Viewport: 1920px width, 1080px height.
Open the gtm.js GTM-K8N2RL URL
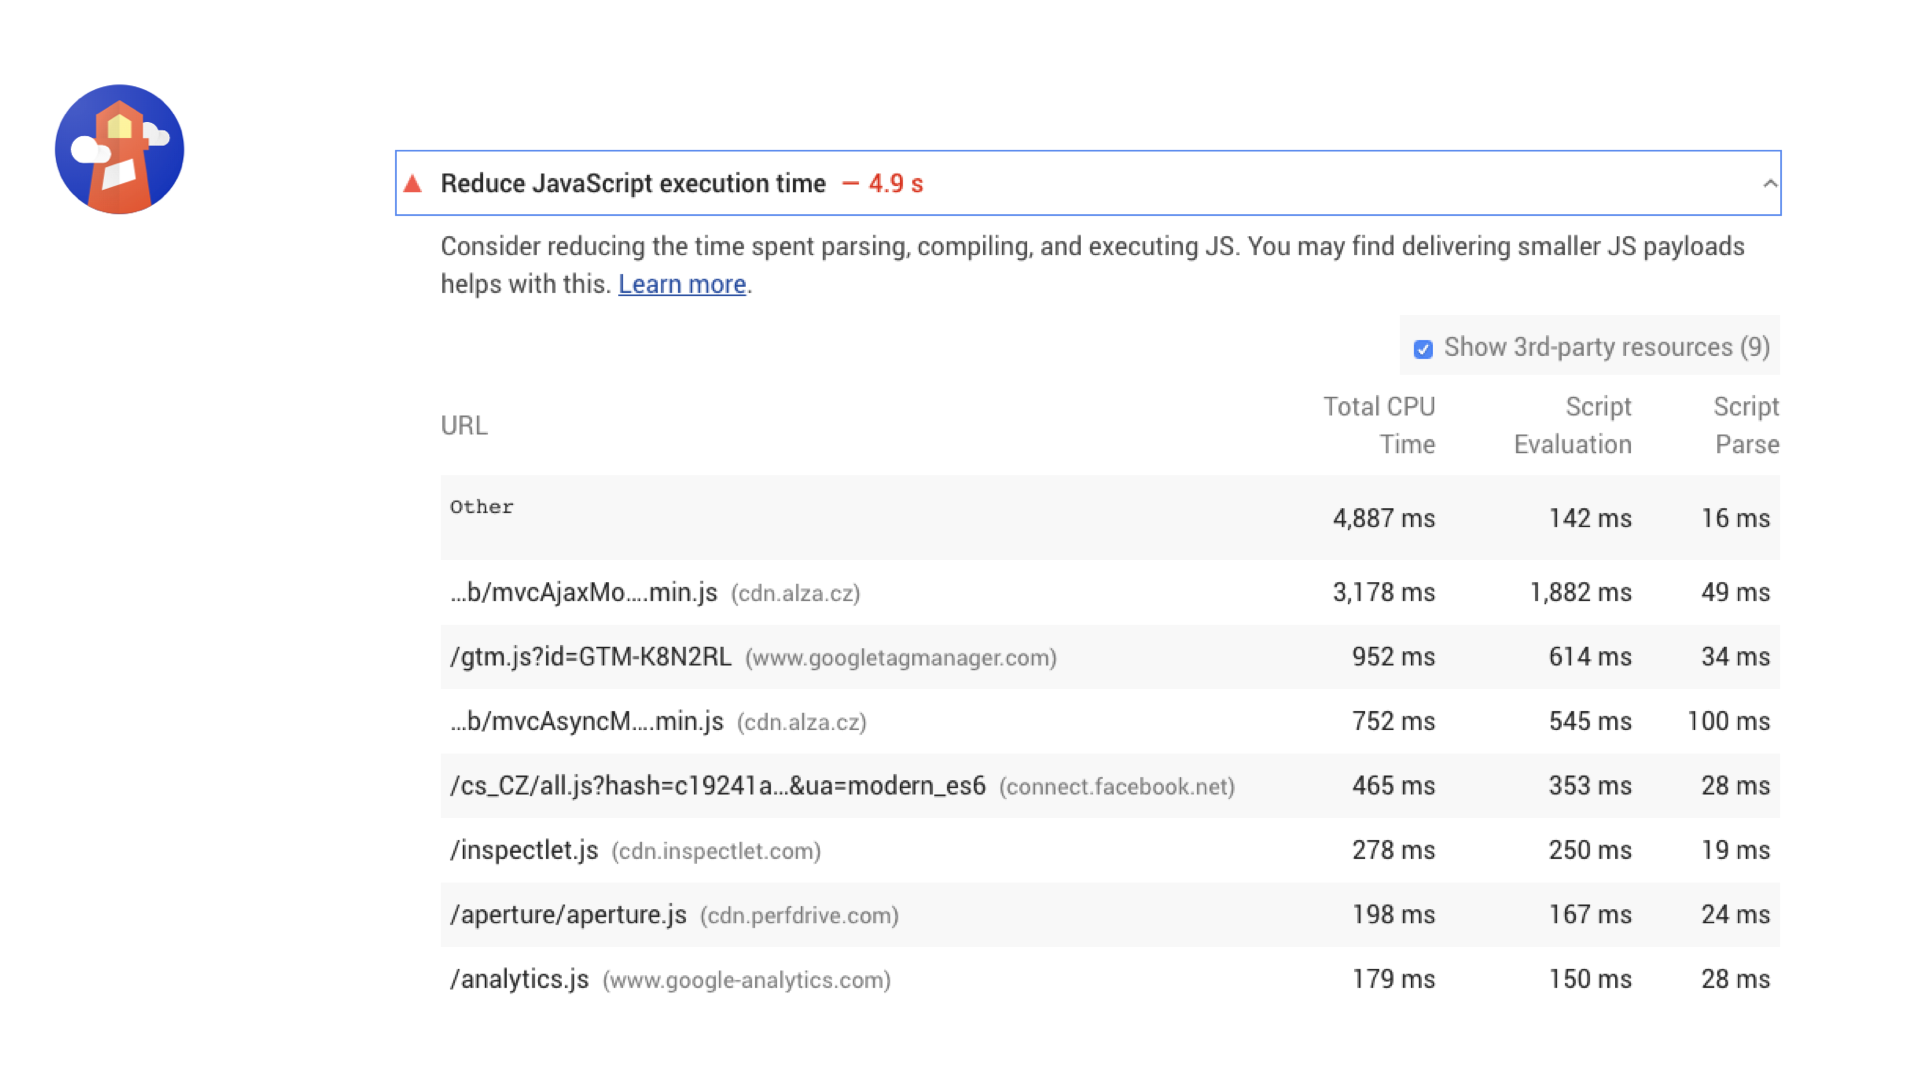pos(591,657)
